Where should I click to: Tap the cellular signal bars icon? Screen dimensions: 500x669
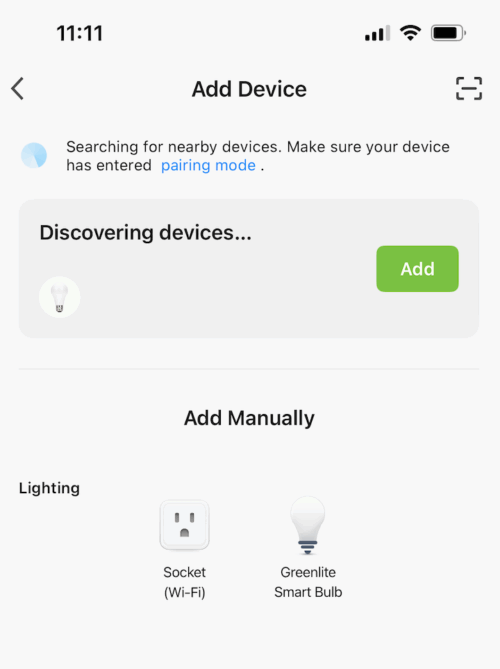pos(377,33)
